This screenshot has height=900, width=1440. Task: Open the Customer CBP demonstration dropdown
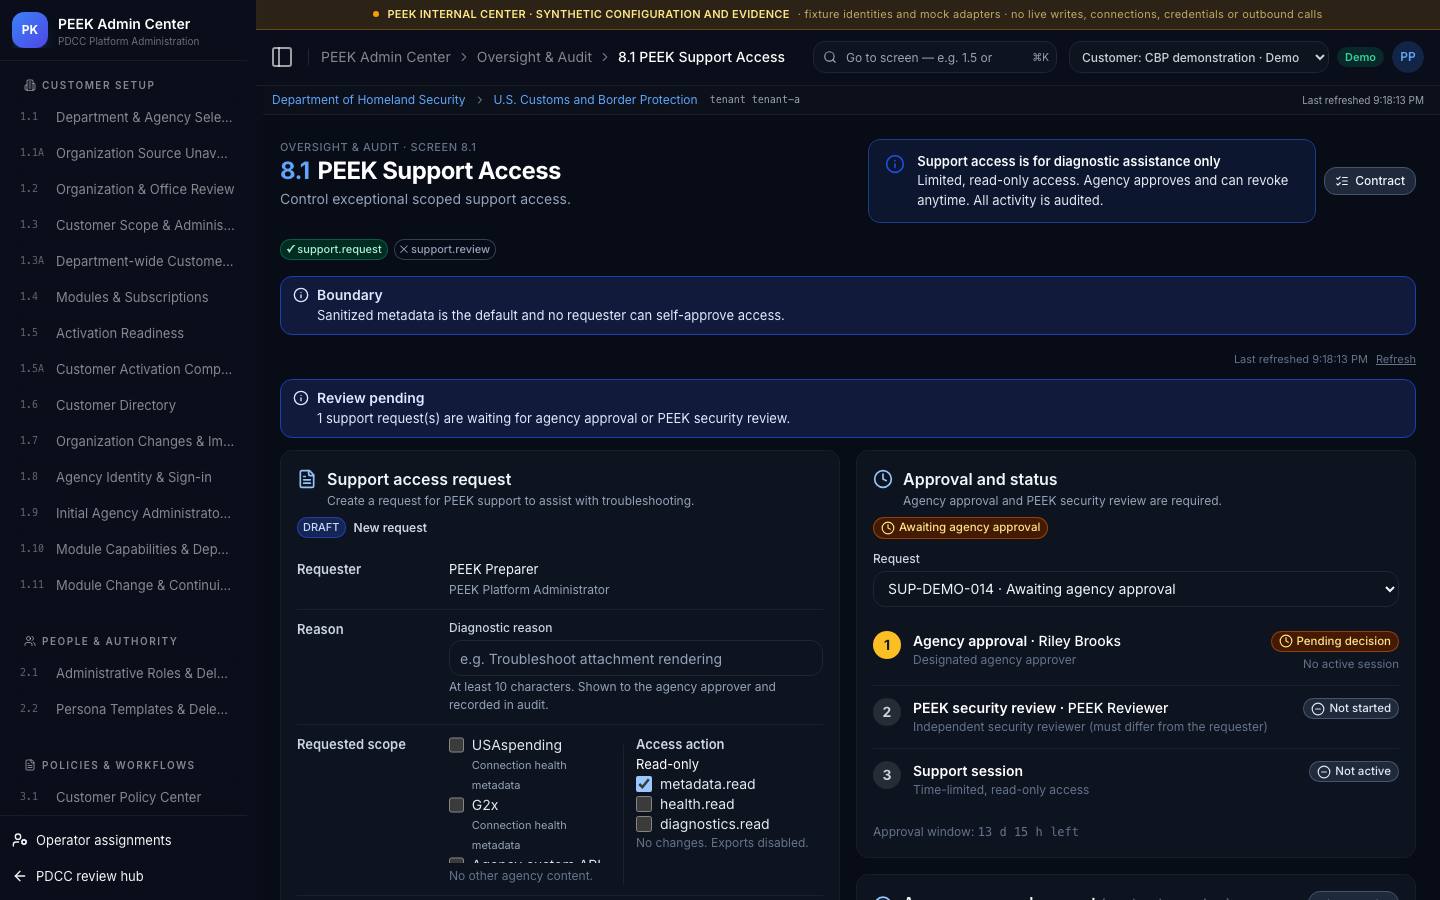tap(1199, 57)
